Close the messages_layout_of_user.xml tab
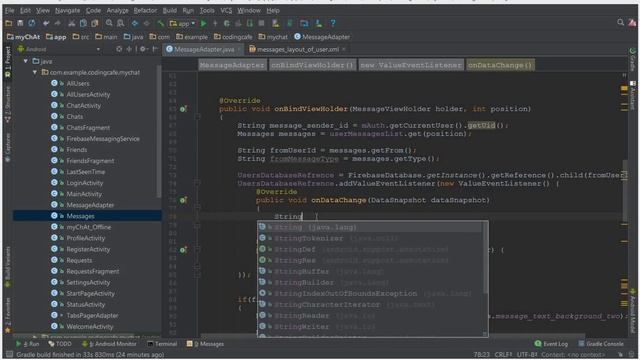Viewport: 640px width, 360px height. pyautogui.click(x=344, y=49)
